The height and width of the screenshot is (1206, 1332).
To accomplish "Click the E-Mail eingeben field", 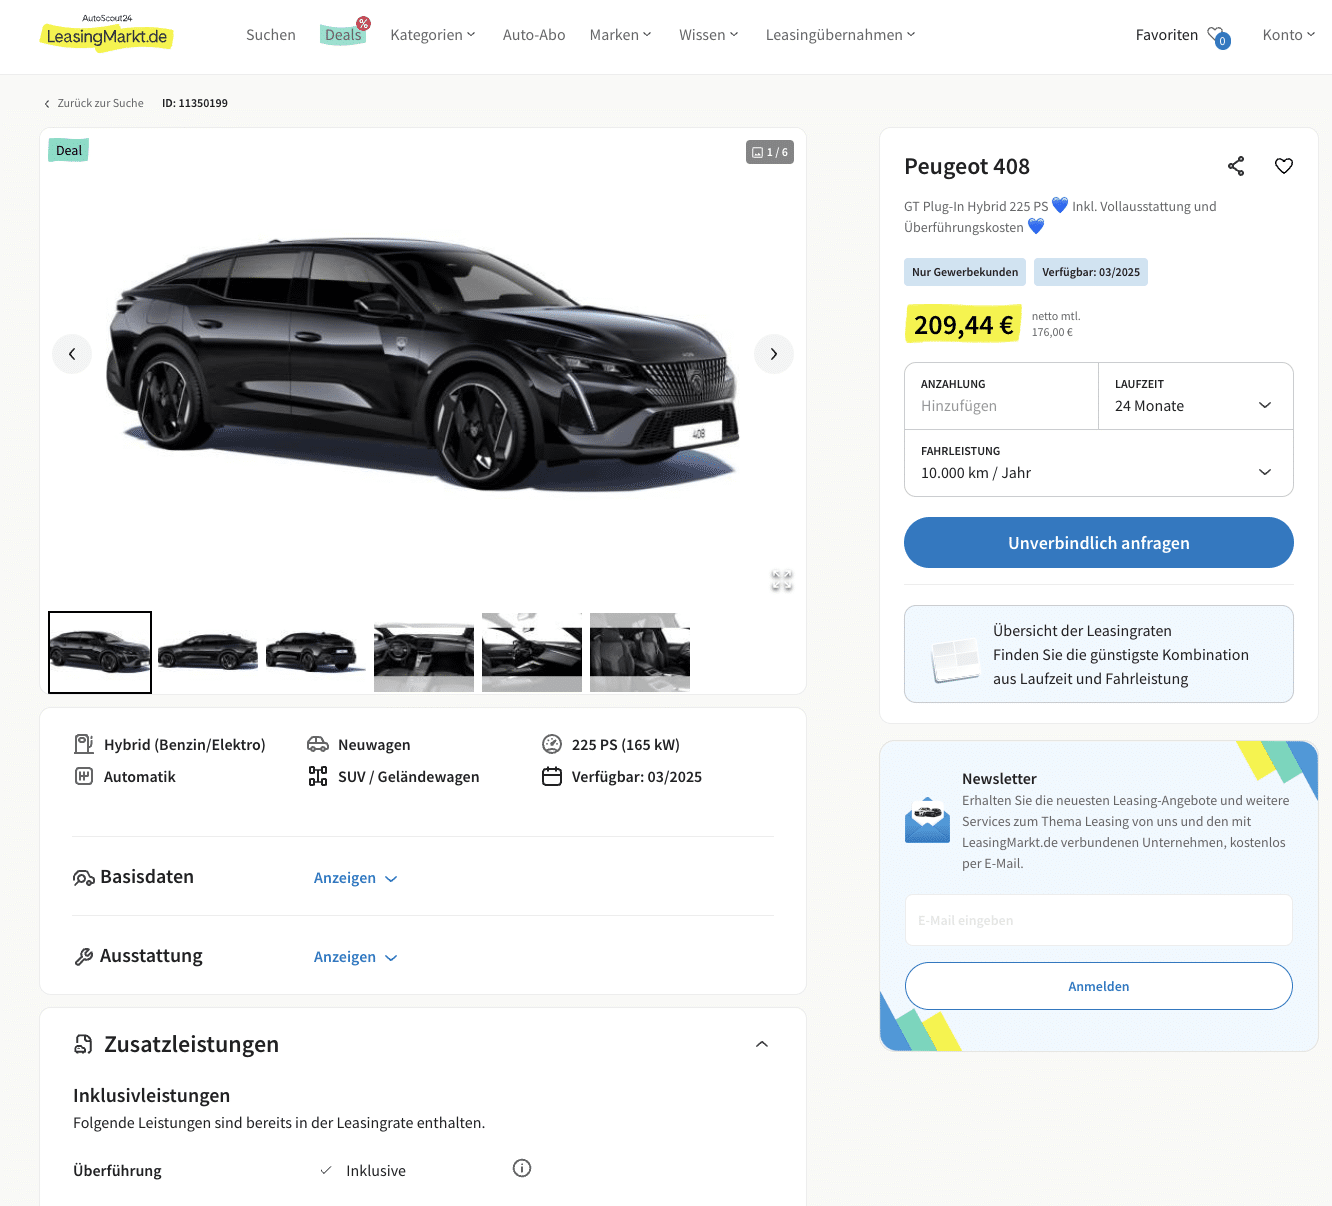I will 1099,920.
